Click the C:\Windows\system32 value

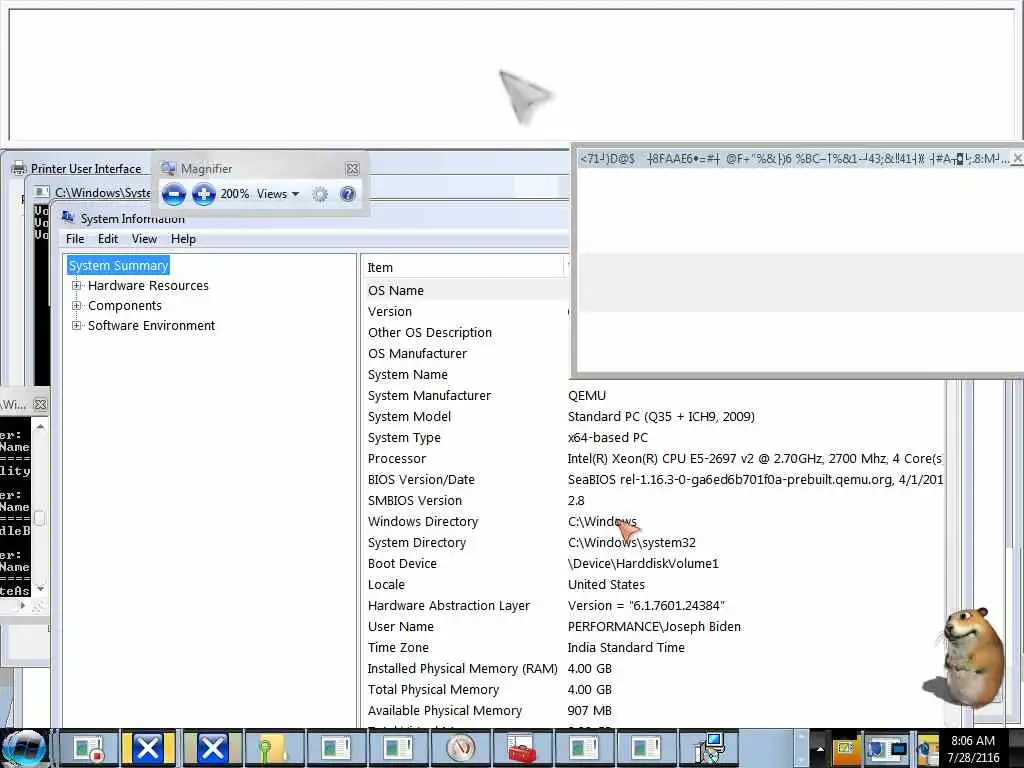coord(632,542)
